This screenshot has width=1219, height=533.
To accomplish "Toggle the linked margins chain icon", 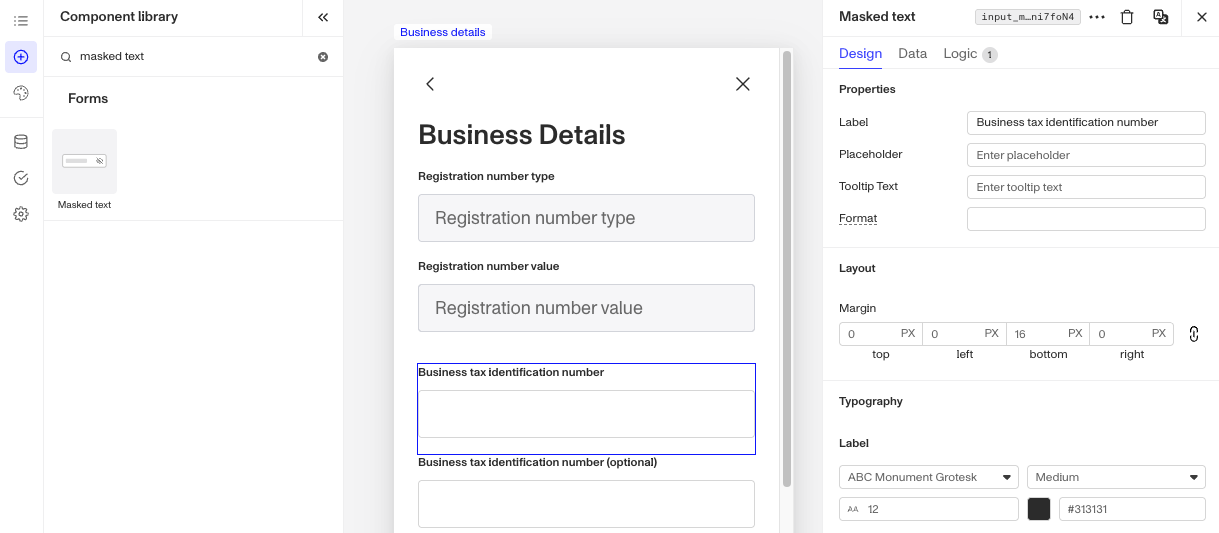I will (x=1193, y=334).
